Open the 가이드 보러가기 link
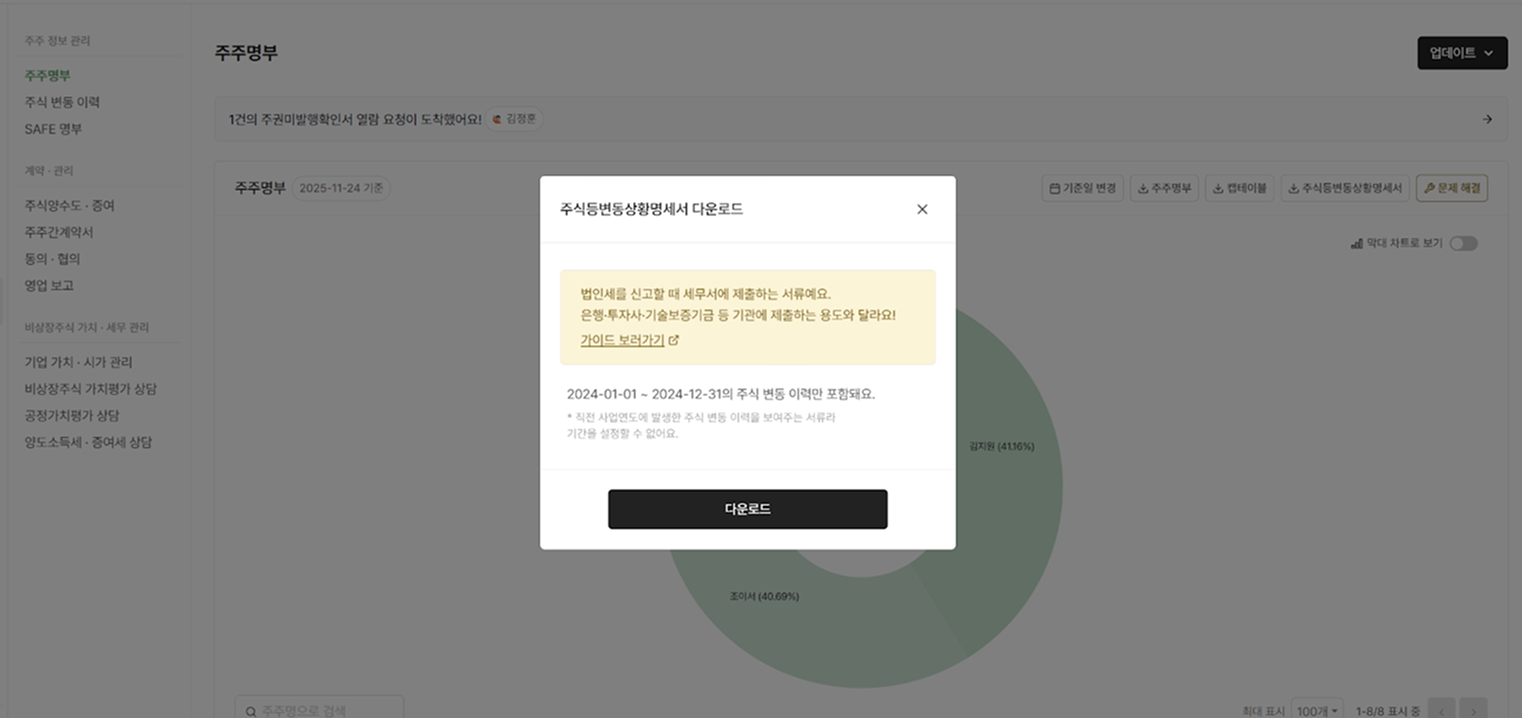This screenshot has width=1522, height=718. pos(621,340)
